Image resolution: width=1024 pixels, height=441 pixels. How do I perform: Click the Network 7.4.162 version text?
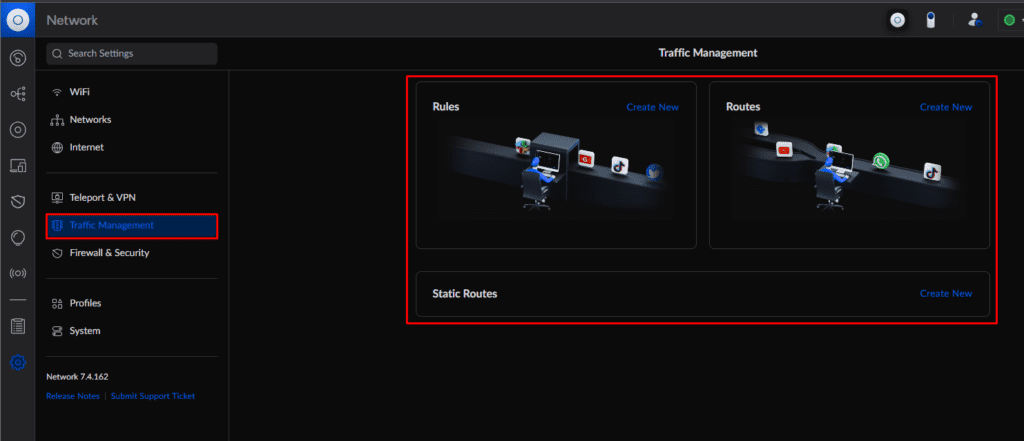77,377
